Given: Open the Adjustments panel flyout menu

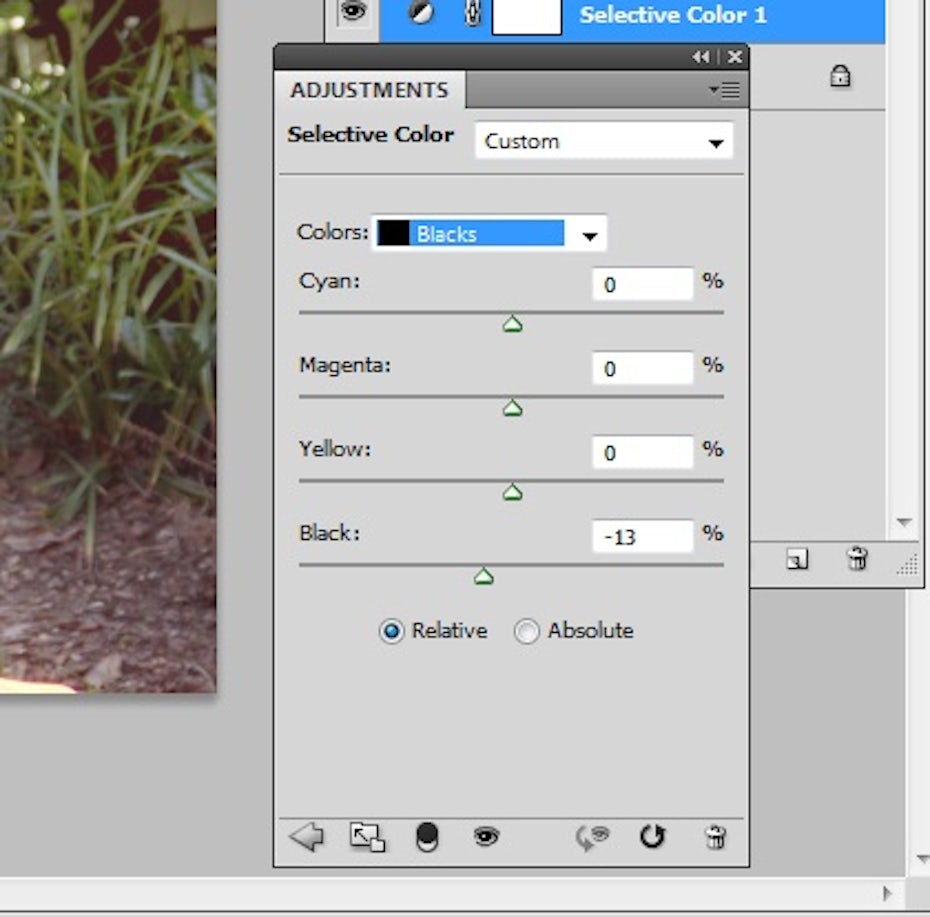Looking at the screenshot, I should pos(724,90).
